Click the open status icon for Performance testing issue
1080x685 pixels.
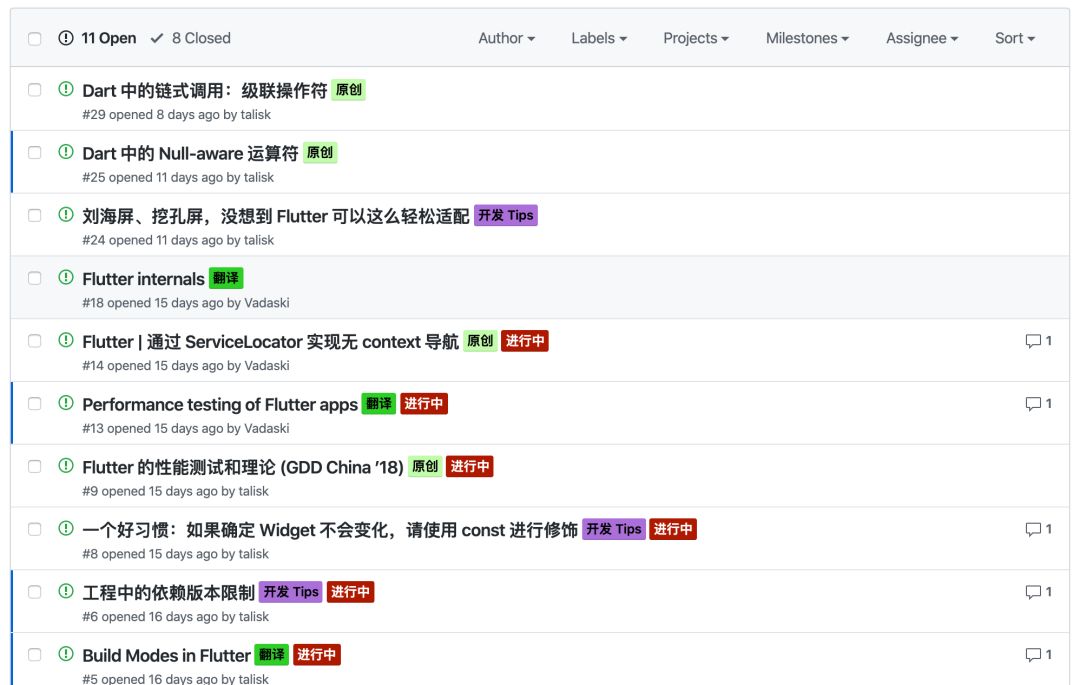65,402
